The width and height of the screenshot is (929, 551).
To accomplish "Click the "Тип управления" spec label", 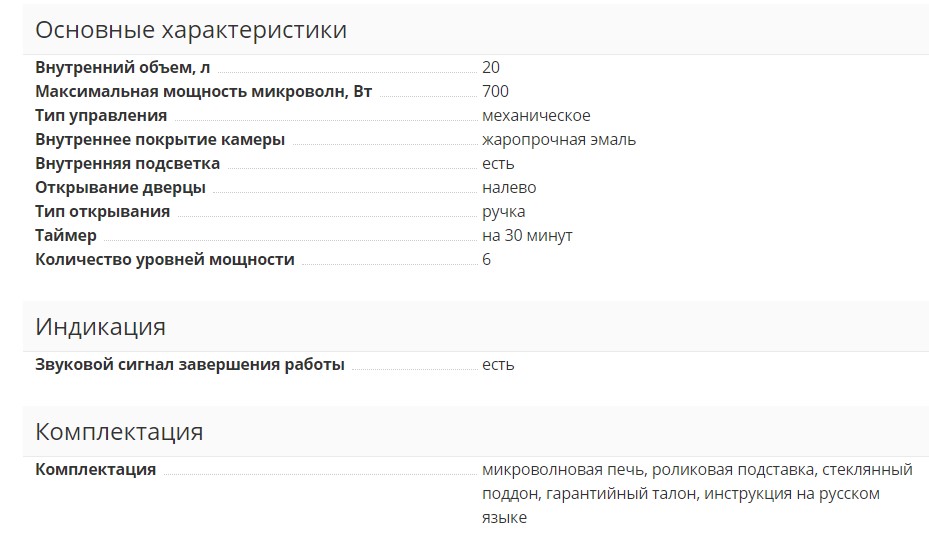I will point(101,116).
